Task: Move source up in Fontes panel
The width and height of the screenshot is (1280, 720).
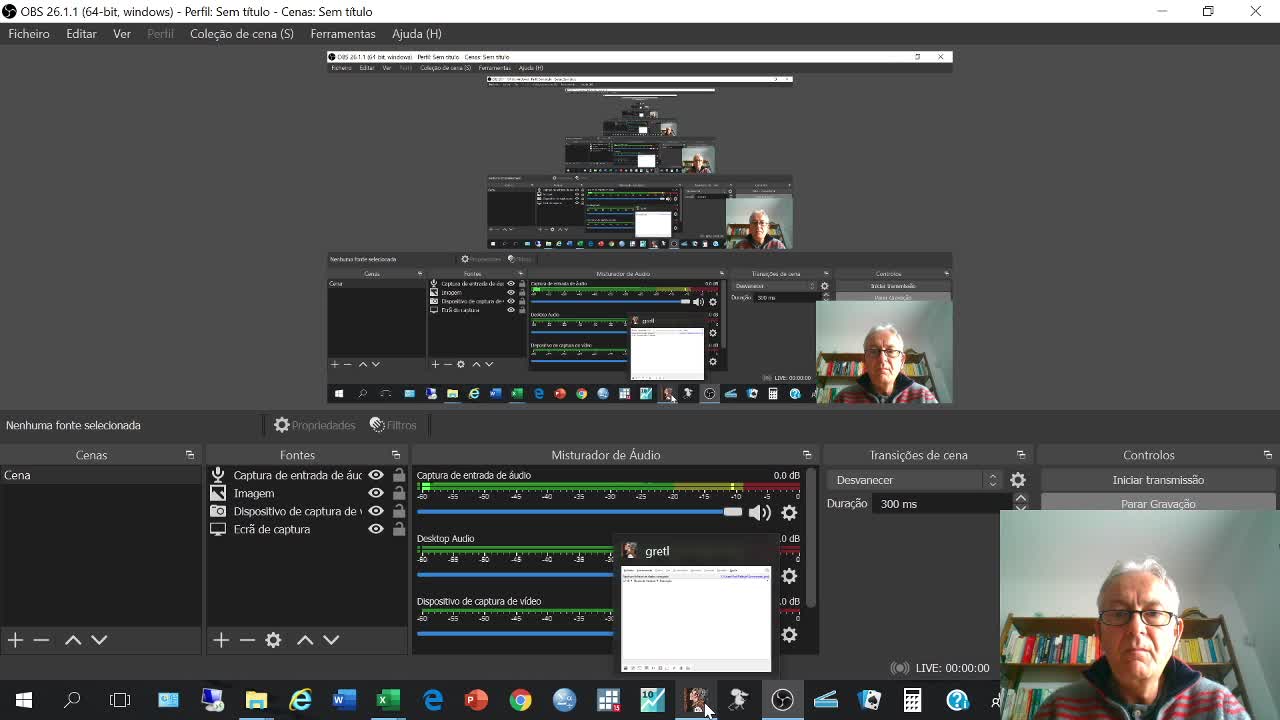Action: pyautogui.click(x=305, y=640)
